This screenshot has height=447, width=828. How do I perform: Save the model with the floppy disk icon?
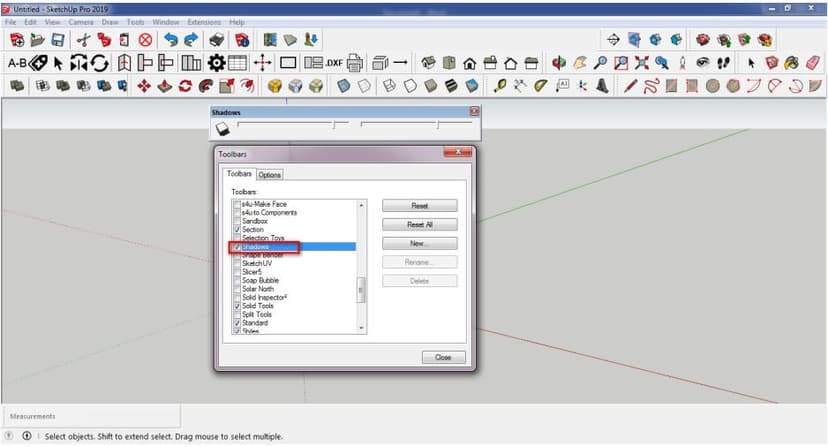point(58,40)
